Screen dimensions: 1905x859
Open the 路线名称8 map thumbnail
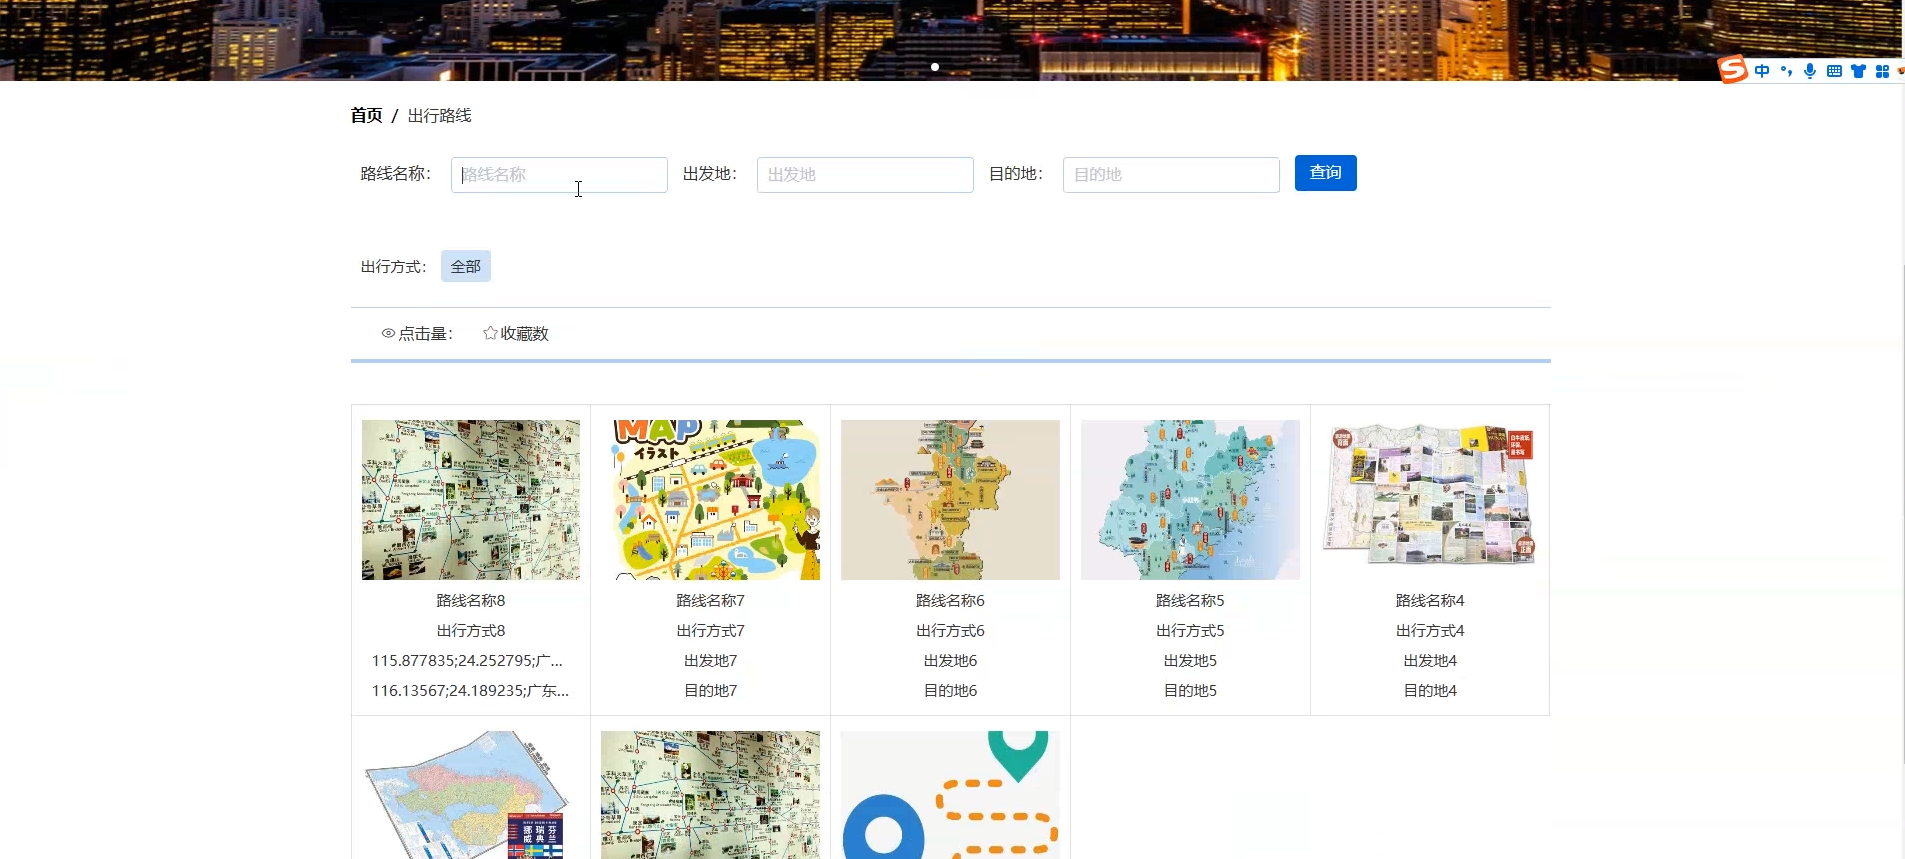point(471,500)
